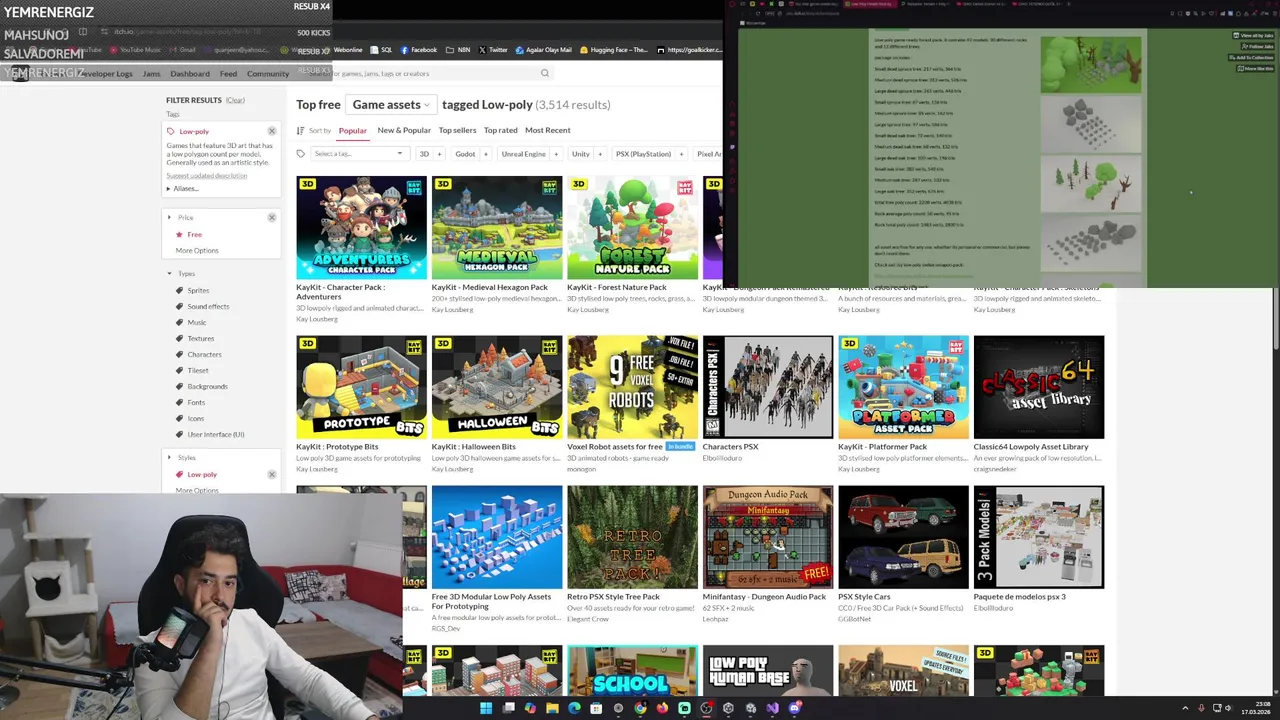
Task: Open Visual Studio from the taskbar
Action: click(x=772, y=708)
